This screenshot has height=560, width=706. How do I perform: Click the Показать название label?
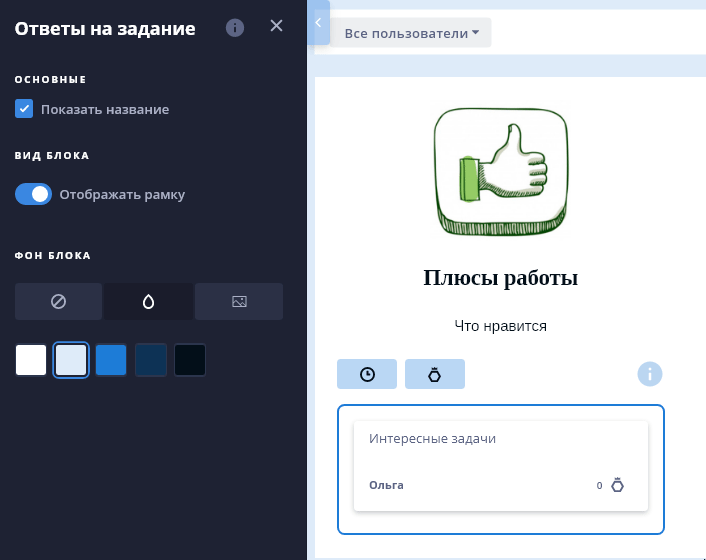pyautogui.click(x=105, y=109)
